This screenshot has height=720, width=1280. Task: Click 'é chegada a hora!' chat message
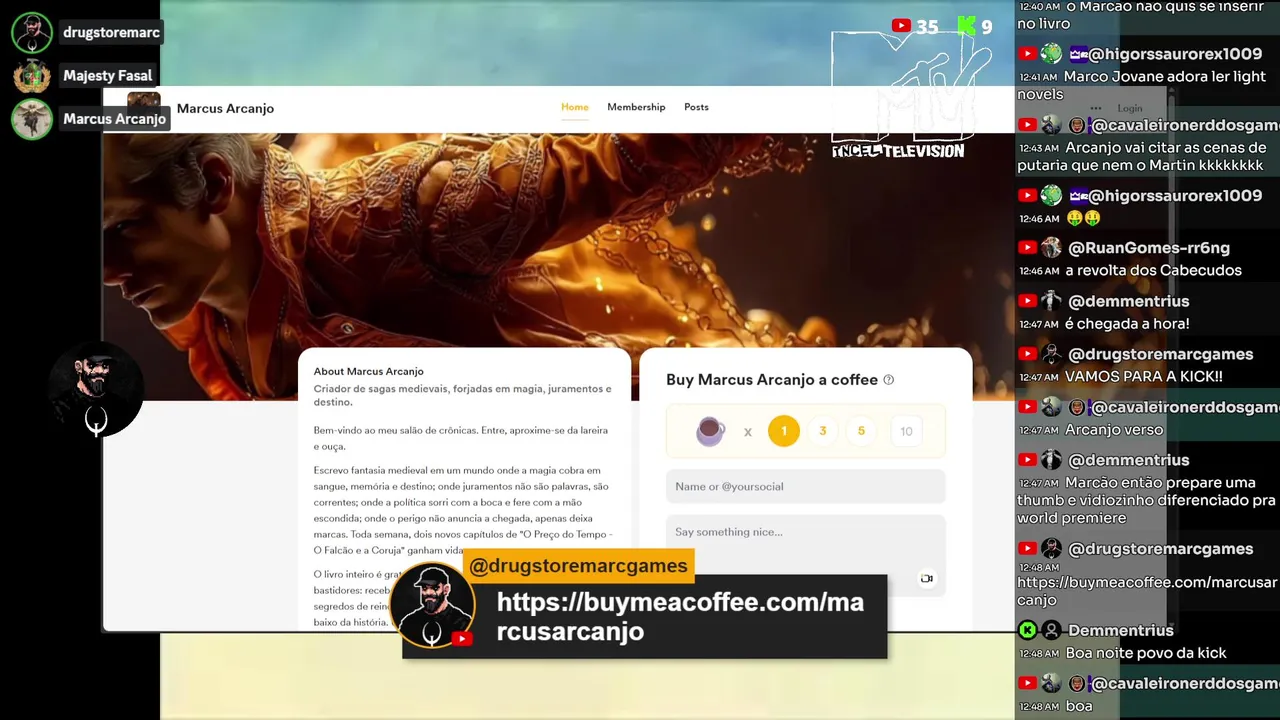pyautogui.click(x=1127, y=324)
